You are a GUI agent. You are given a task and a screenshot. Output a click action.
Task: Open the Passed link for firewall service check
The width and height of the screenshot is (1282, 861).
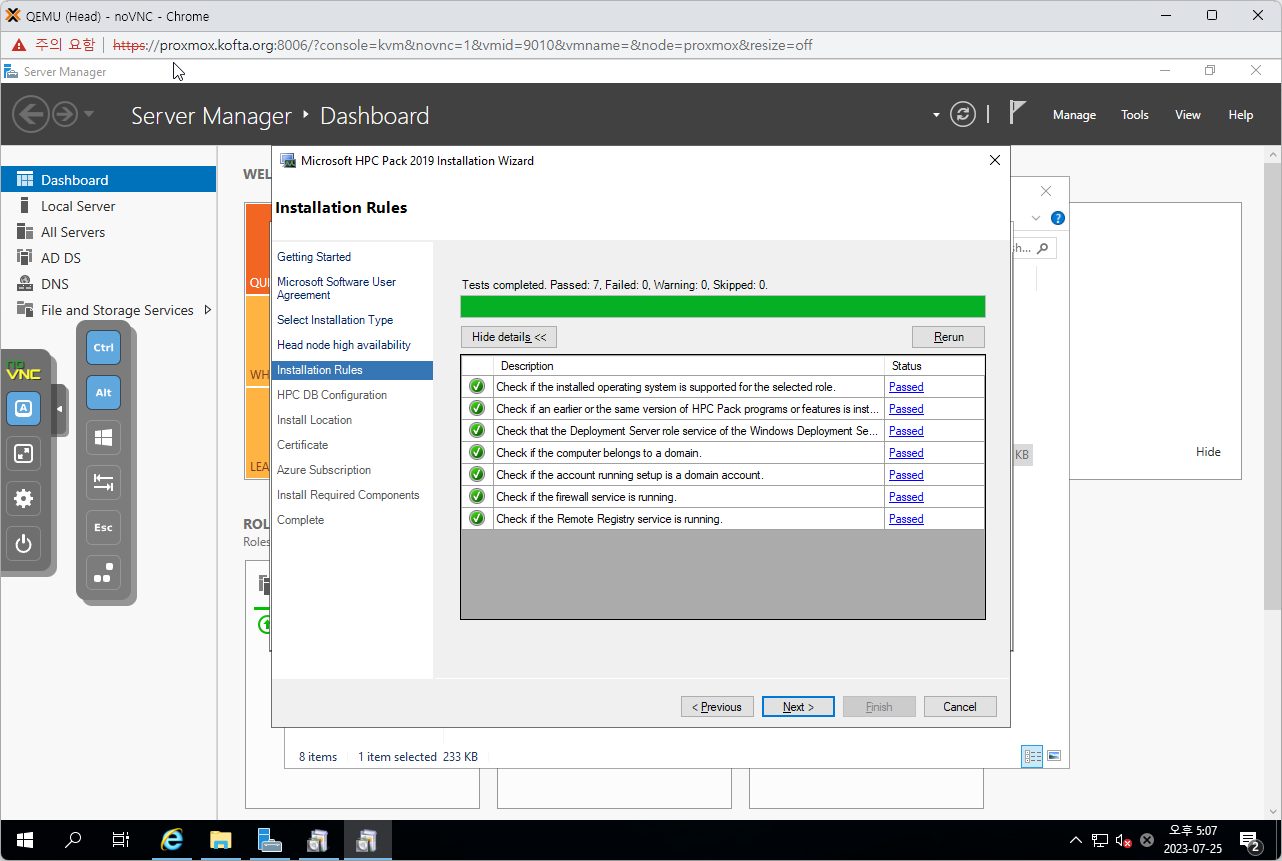[x=906, y=497]
